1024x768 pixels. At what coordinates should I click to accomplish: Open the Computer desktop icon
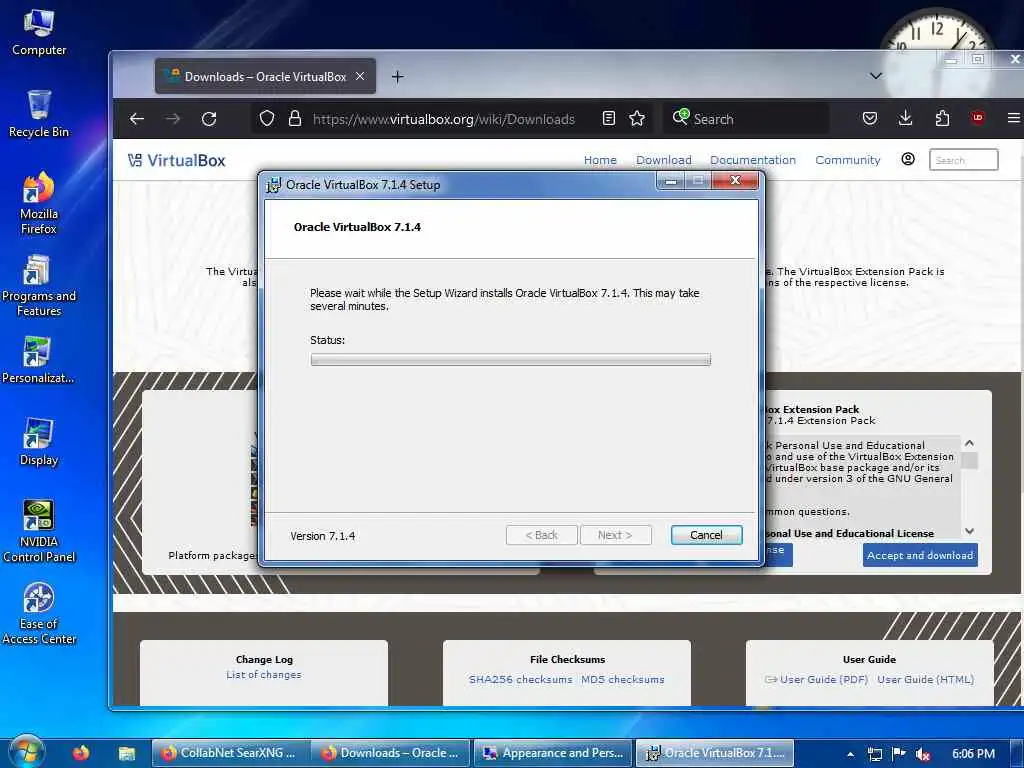[x=39, y=33]
